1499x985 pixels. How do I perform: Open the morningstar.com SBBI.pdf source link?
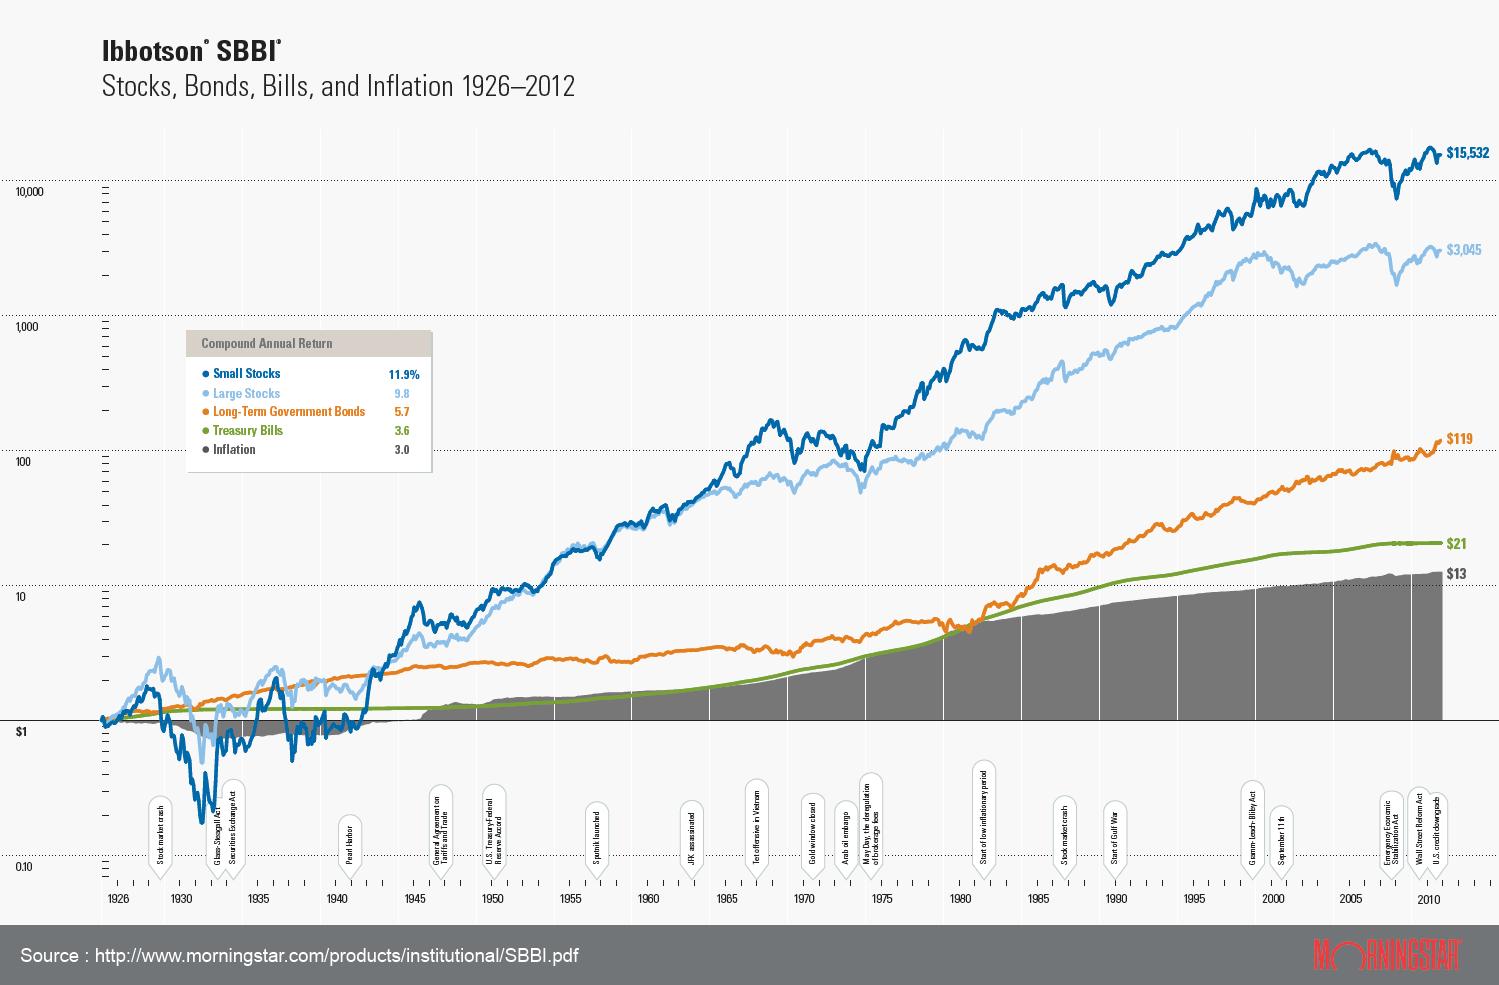coord(336,956)
